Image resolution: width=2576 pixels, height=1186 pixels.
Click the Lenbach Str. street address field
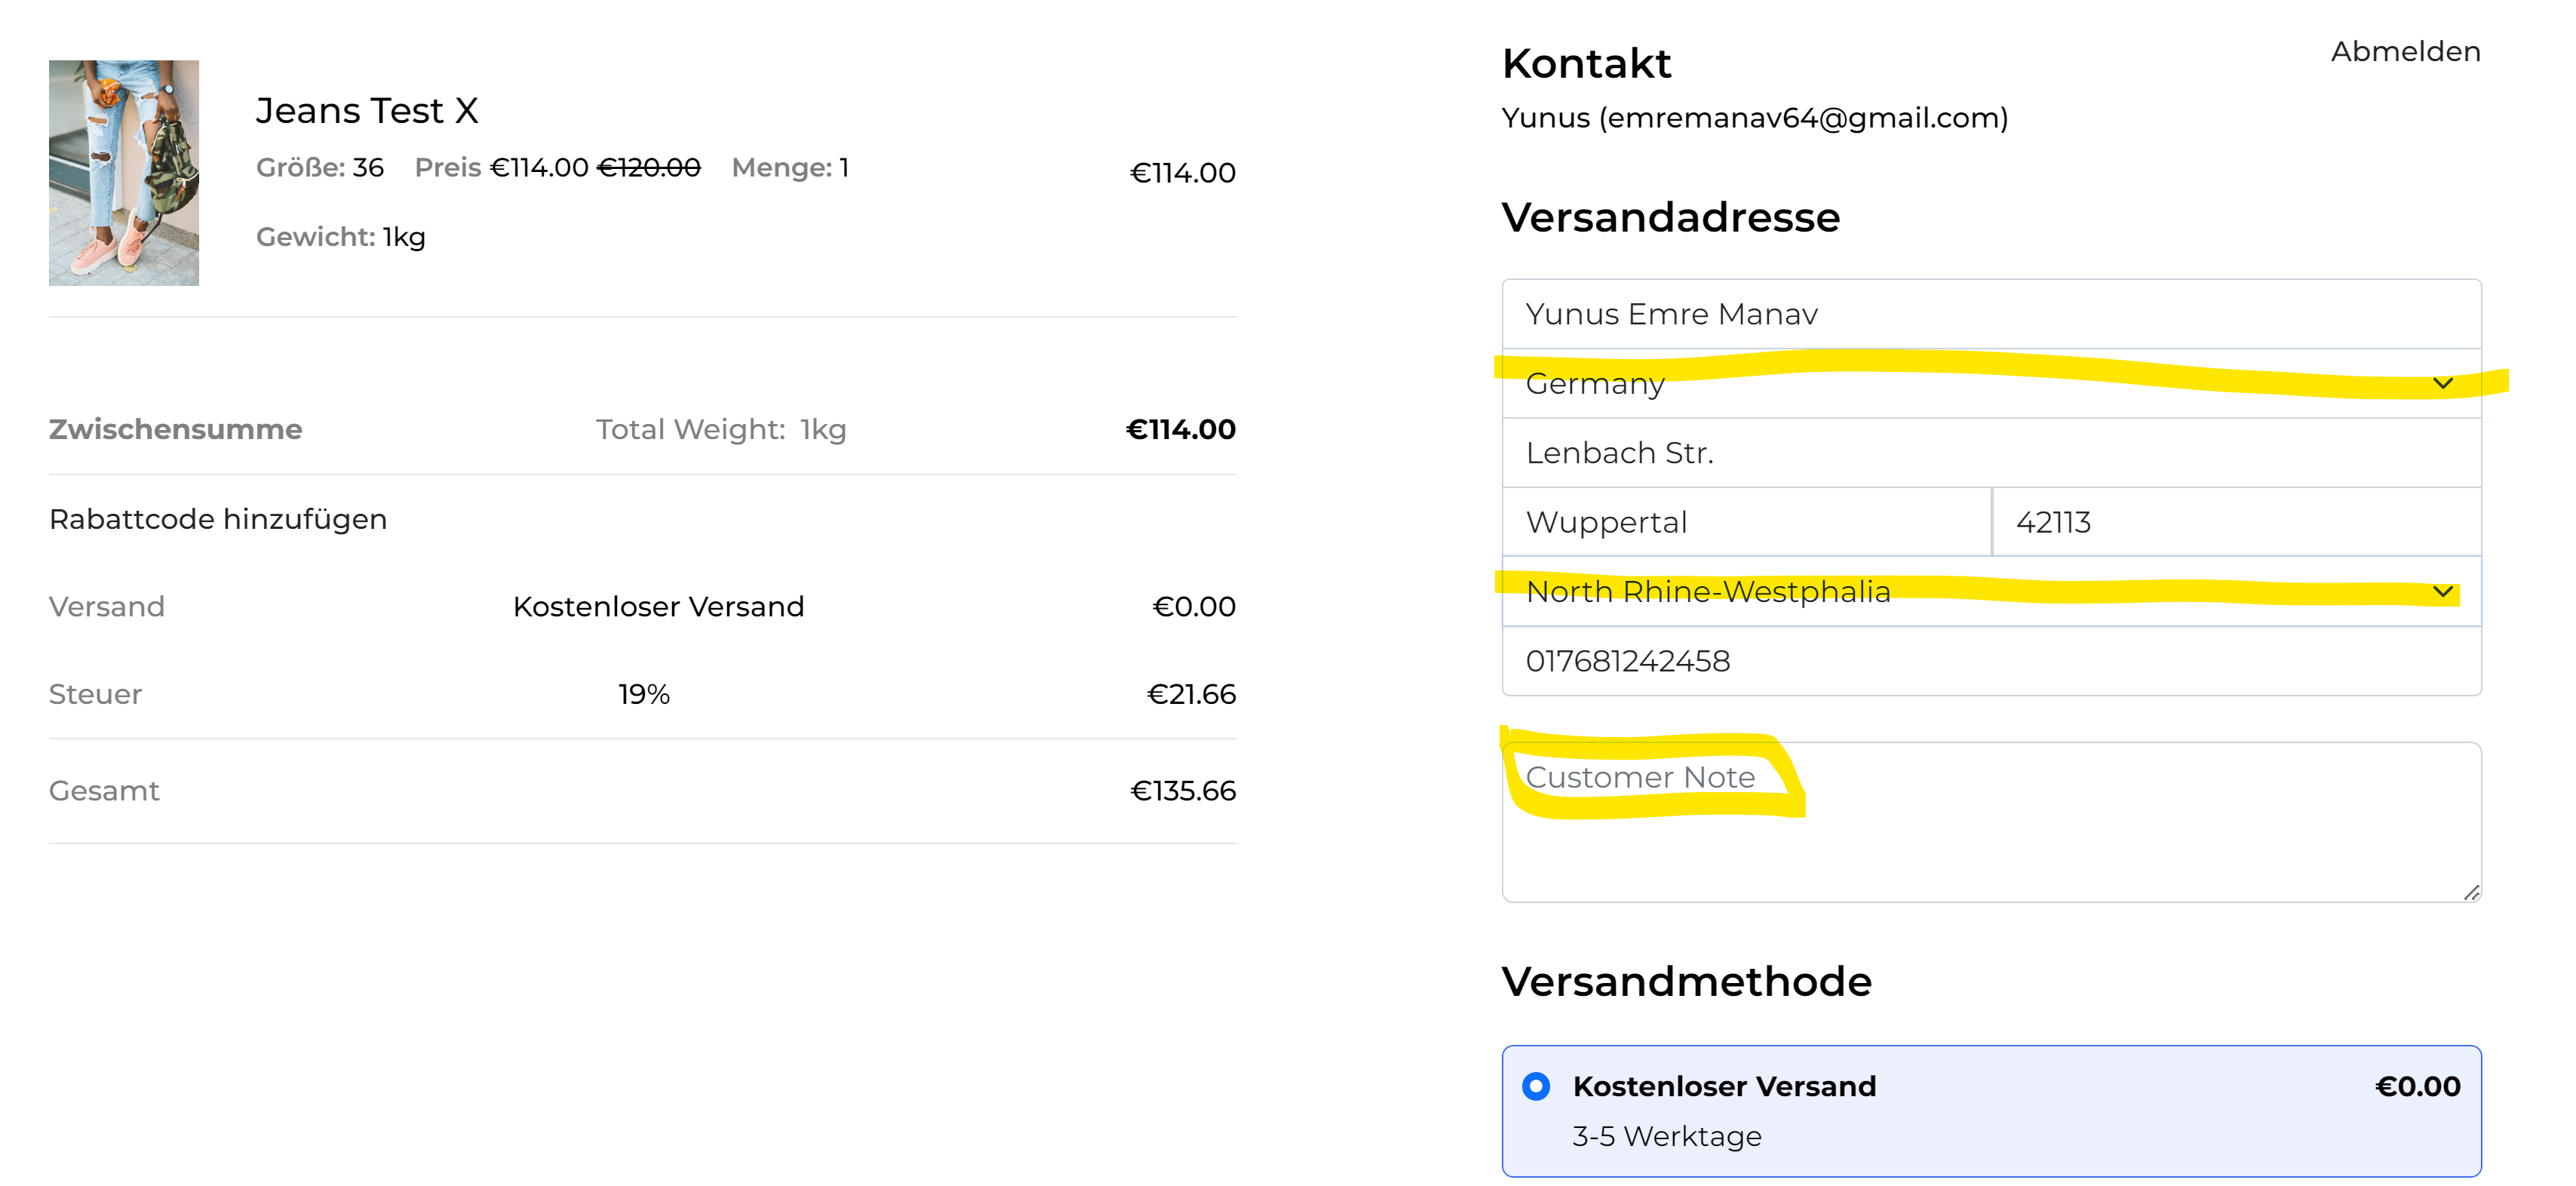(x=1990, y=453)
